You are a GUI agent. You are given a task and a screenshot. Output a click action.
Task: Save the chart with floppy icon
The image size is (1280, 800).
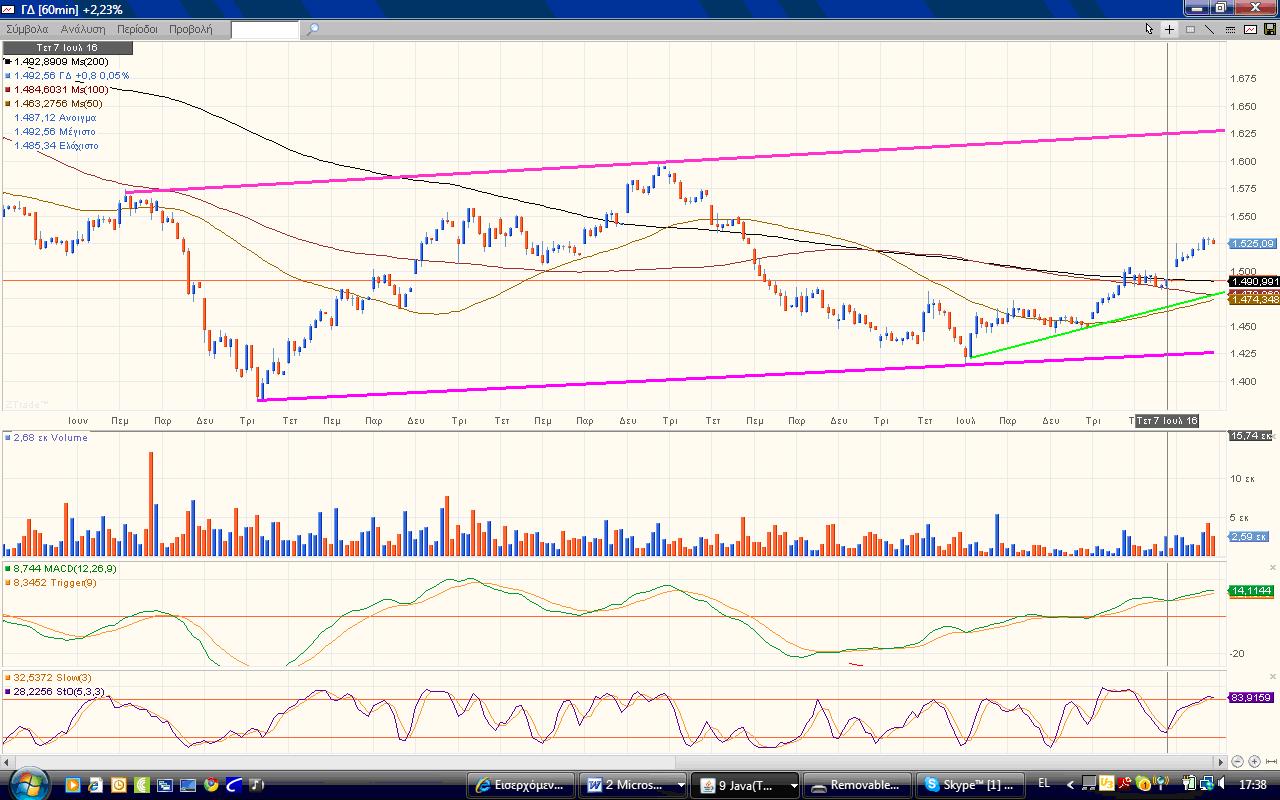pos(1270,29)
